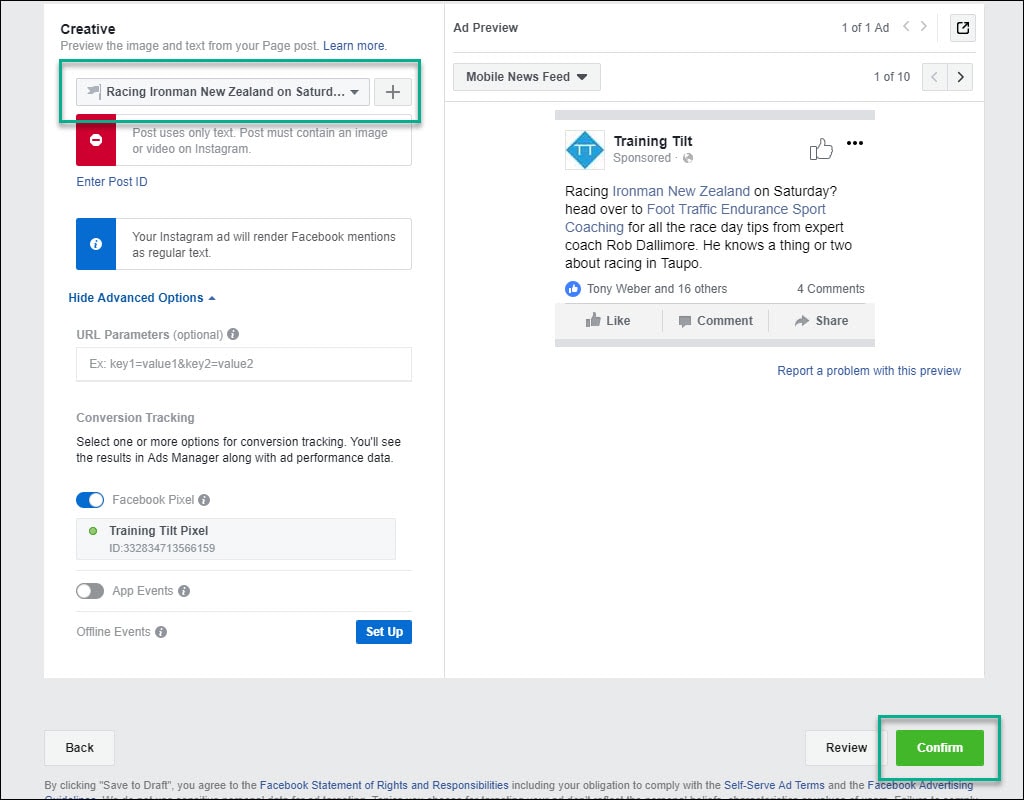Go Back to the previous step
This screenshot has width=1024, height=800.
pos(80,748)
